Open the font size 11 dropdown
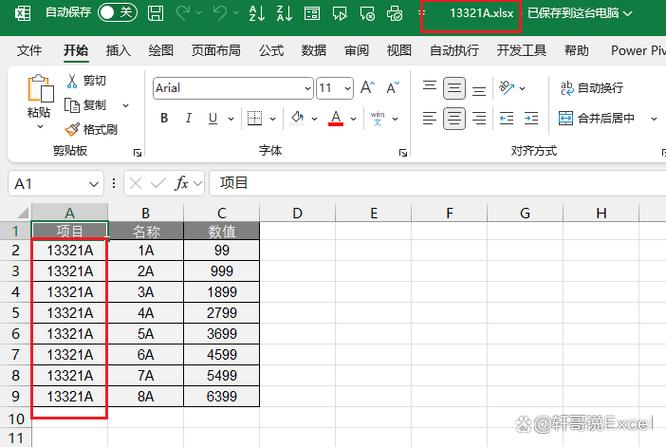This screenshot has width=666, height=447. tap(347, 88)
